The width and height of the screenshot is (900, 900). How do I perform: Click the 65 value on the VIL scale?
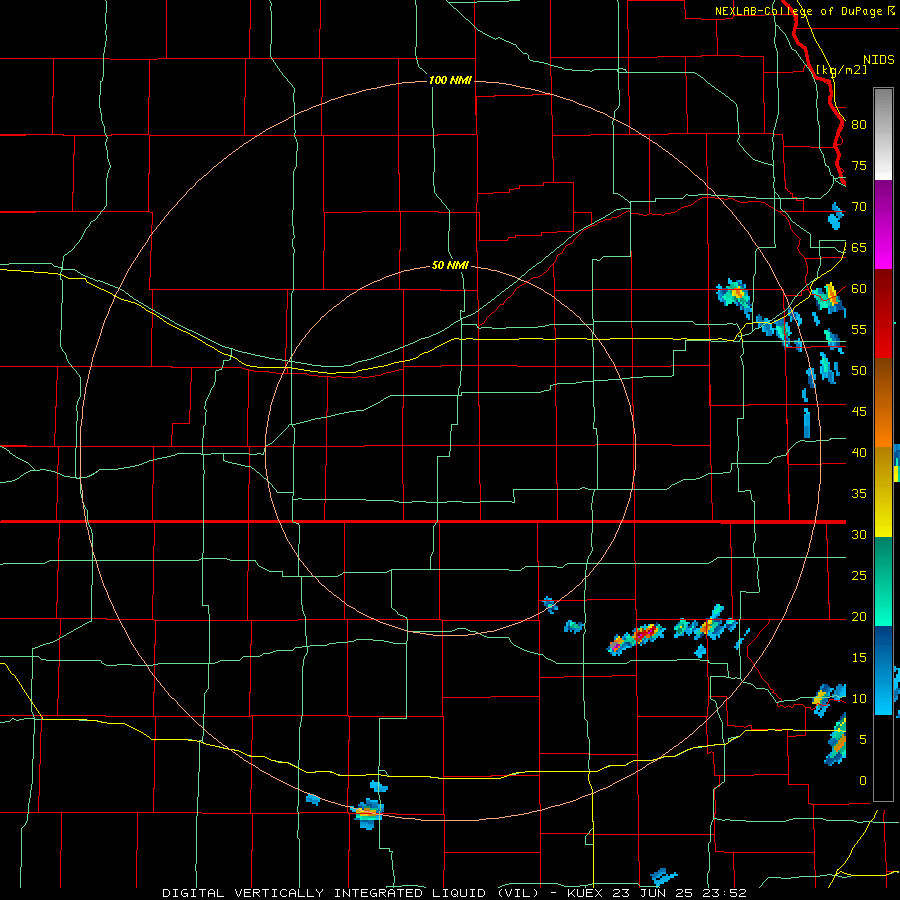click(x=859, y=247)
